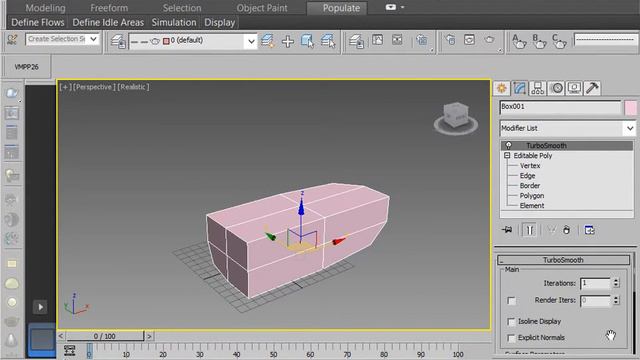
Task: Open the Manage Layers icon
Action: click(x=118, y=41)
